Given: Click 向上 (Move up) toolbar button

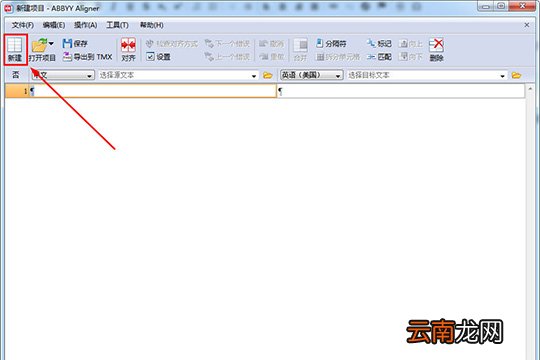Looking at the screenshot, I should point(411,44).
